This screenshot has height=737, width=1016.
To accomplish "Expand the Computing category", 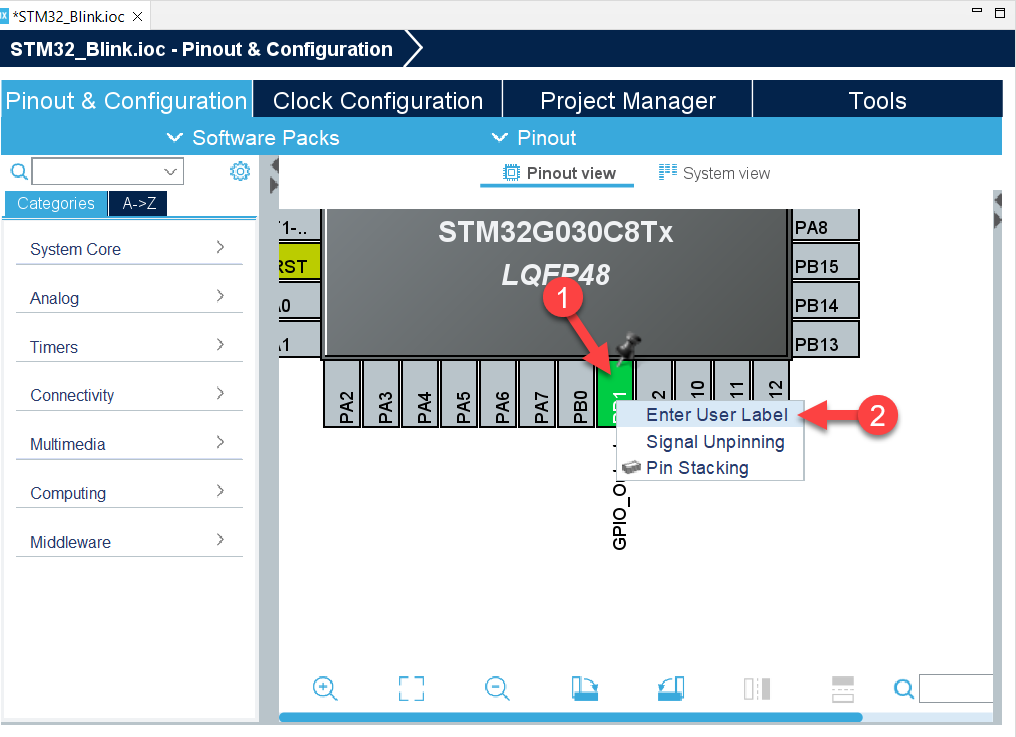I will point(129,493).
